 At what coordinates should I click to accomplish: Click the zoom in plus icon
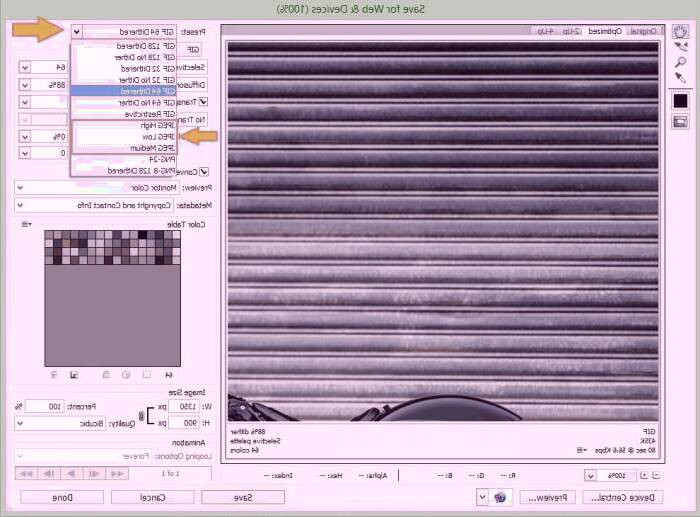[644, 475]
